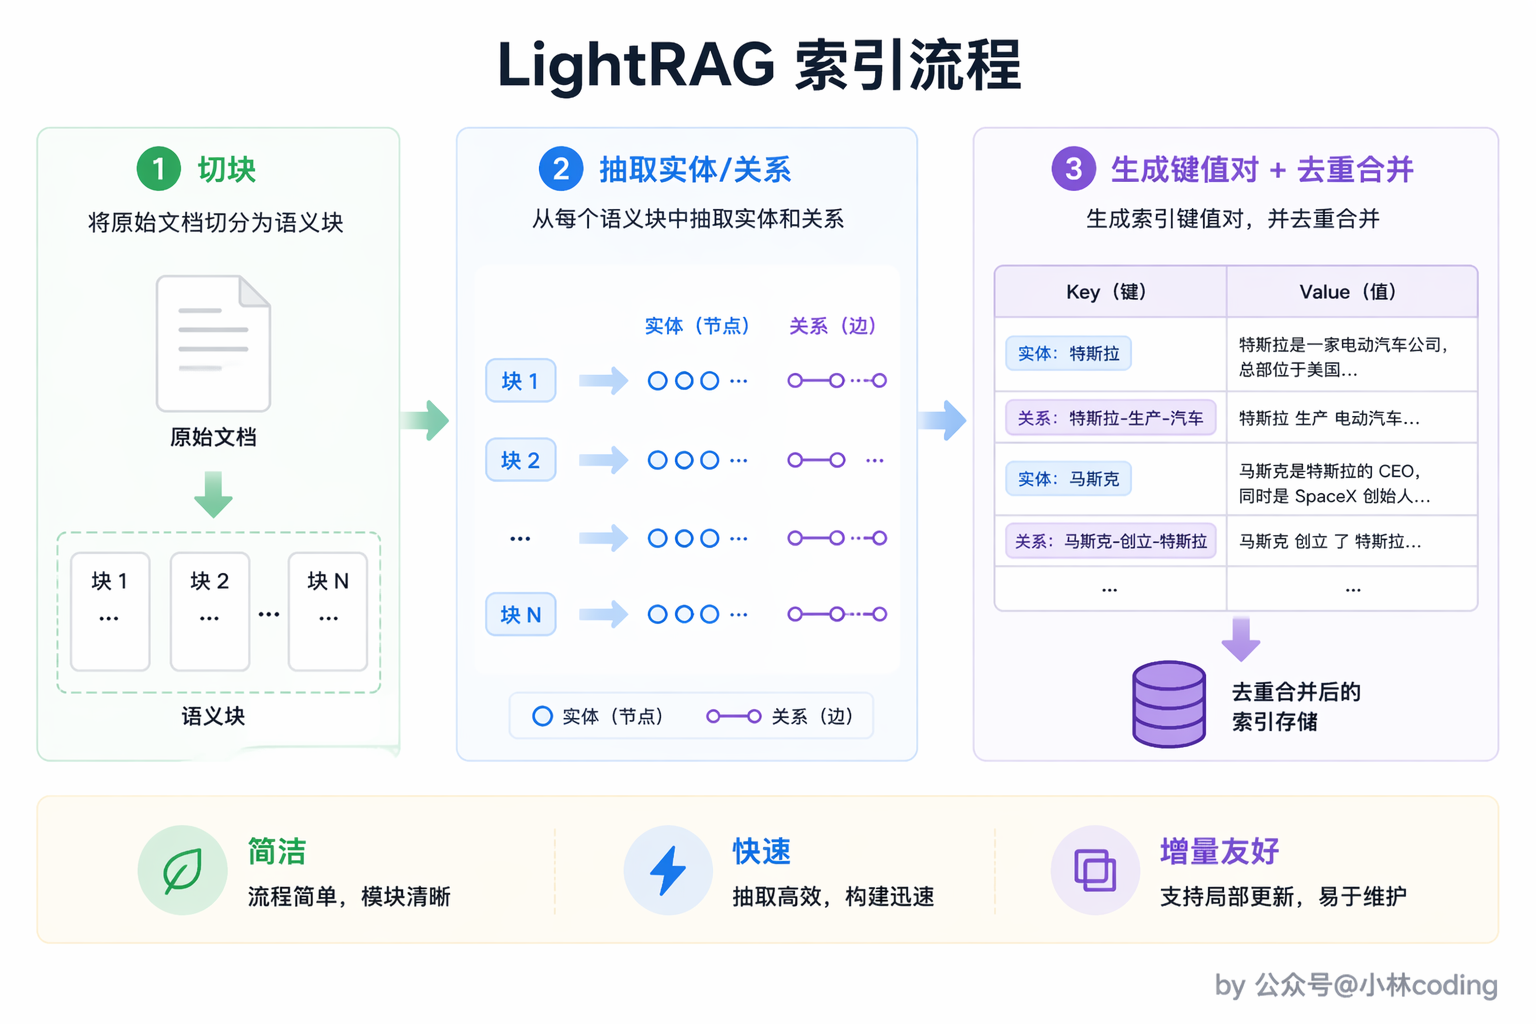Click the blue lightning bolt 快速 icon
The width and height of the screenshot is (1536, 1024).
tap(668, 870)
